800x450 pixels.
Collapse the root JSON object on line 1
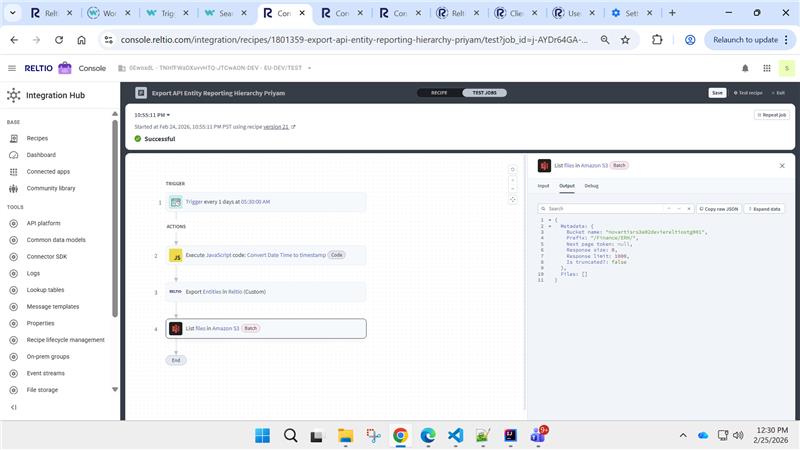550,220
